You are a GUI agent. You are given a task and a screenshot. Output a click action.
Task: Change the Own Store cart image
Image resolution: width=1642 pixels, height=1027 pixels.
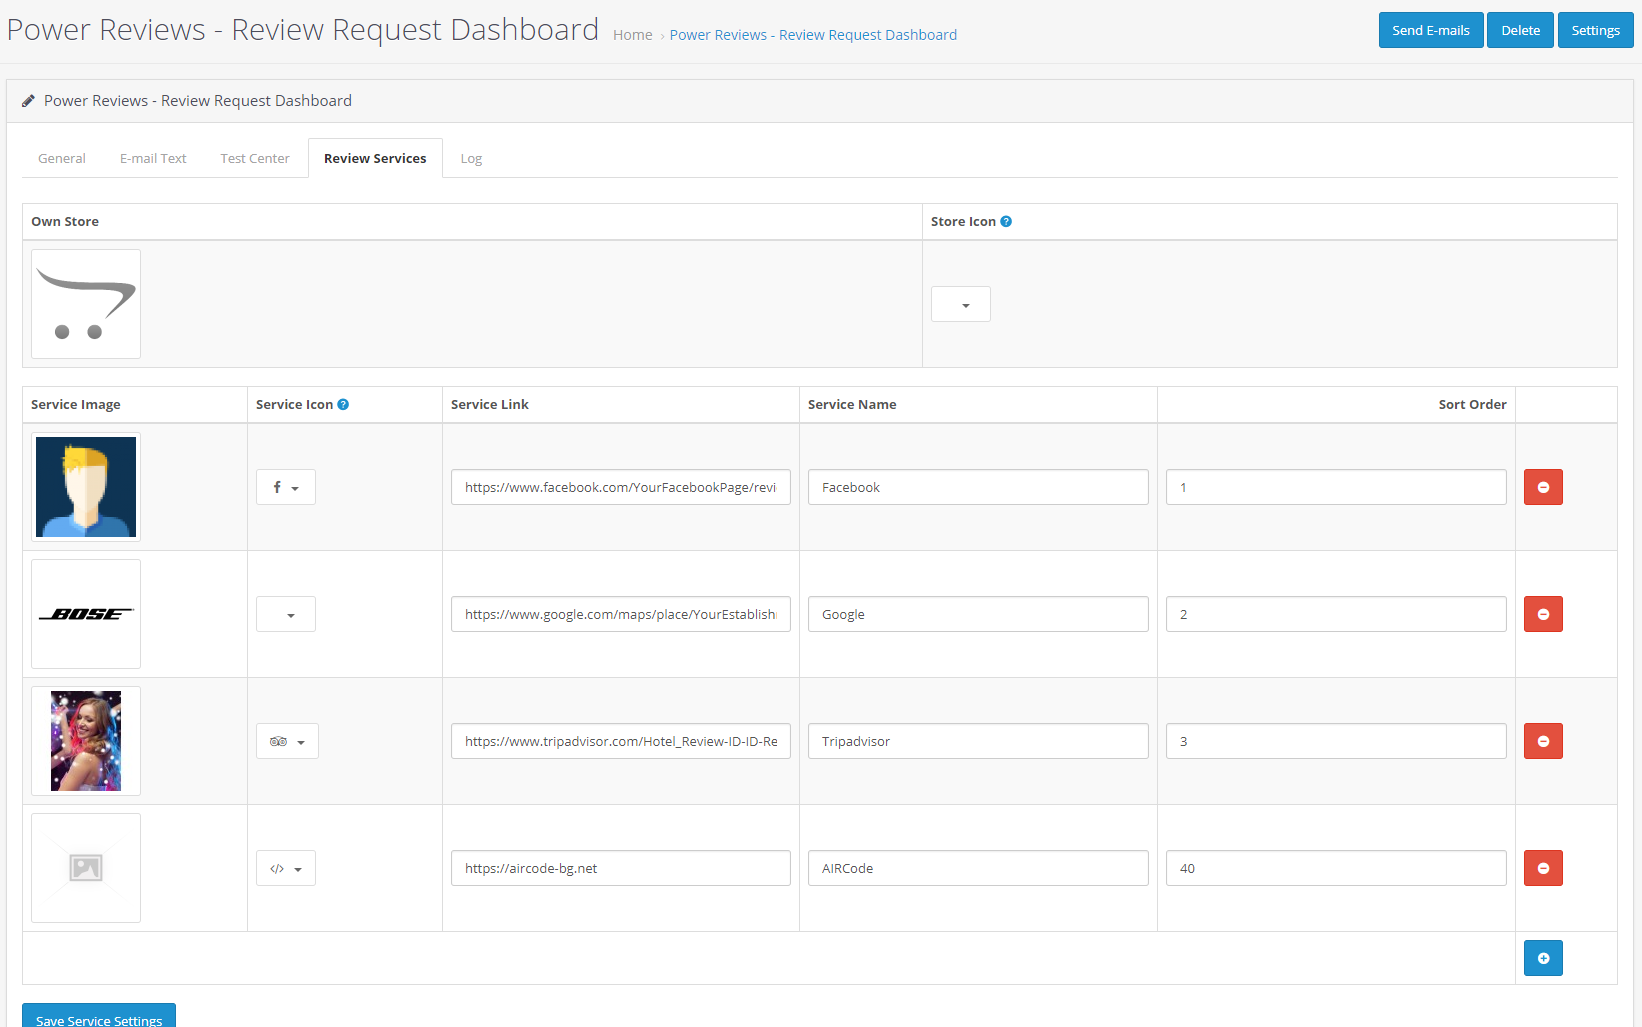[x=86, y=304]
